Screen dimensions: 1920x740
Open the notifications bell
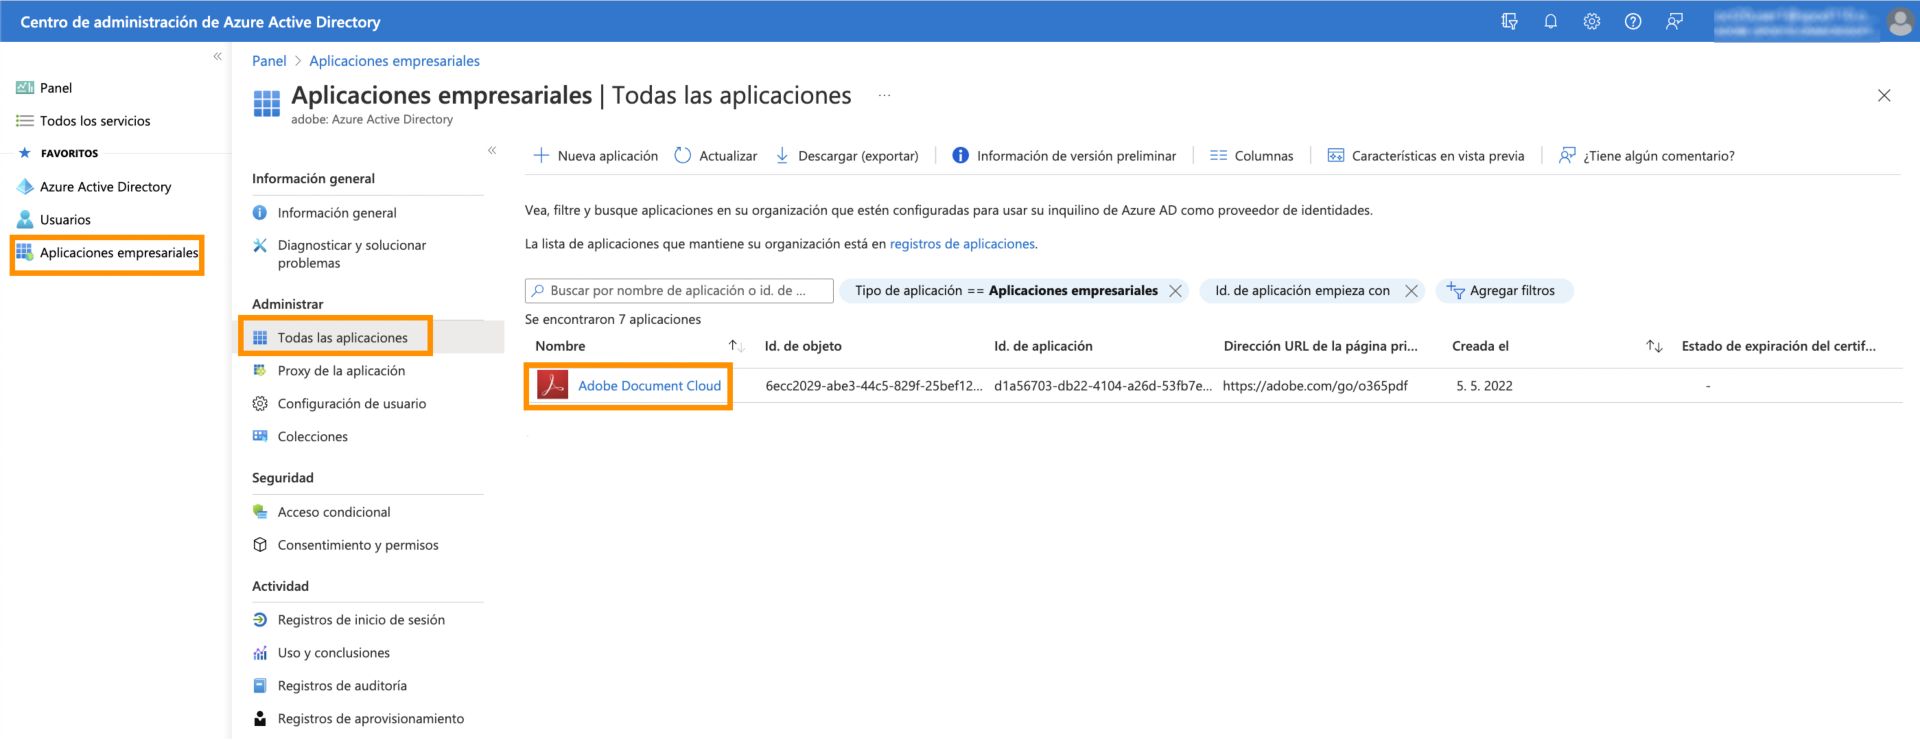1550,21
